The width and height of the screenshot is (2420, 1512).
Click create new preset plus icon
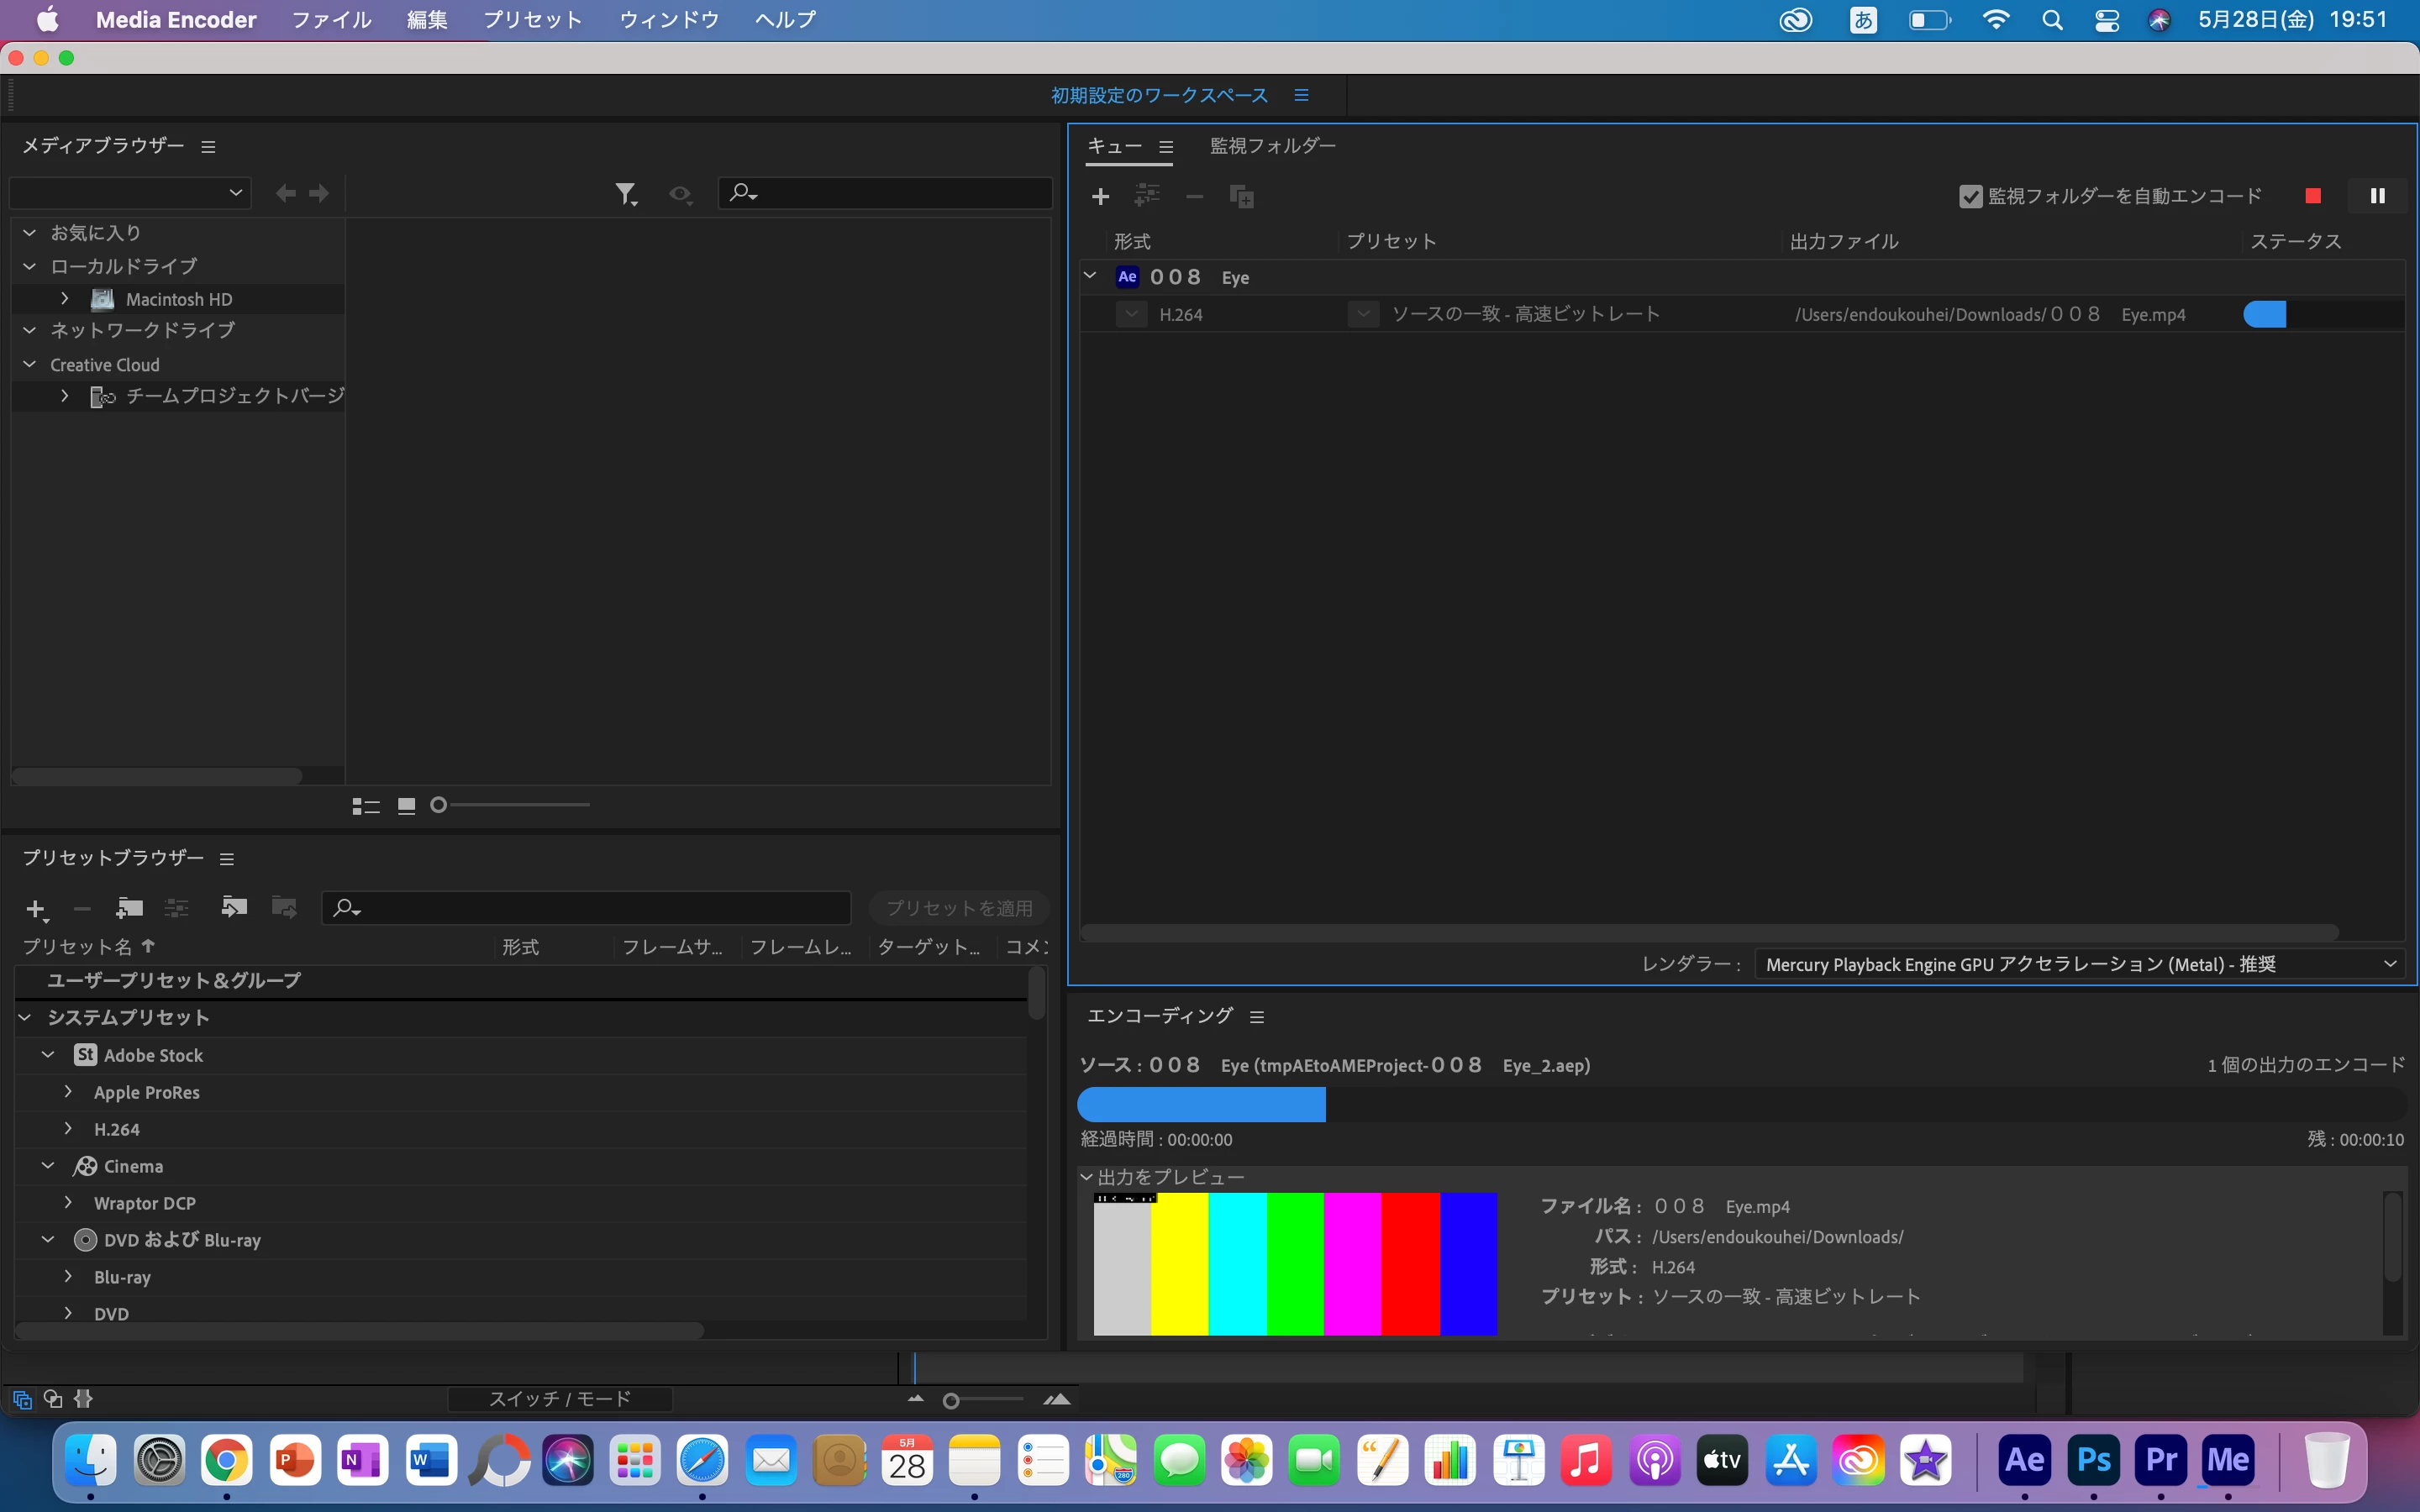(x=36, y=909)
